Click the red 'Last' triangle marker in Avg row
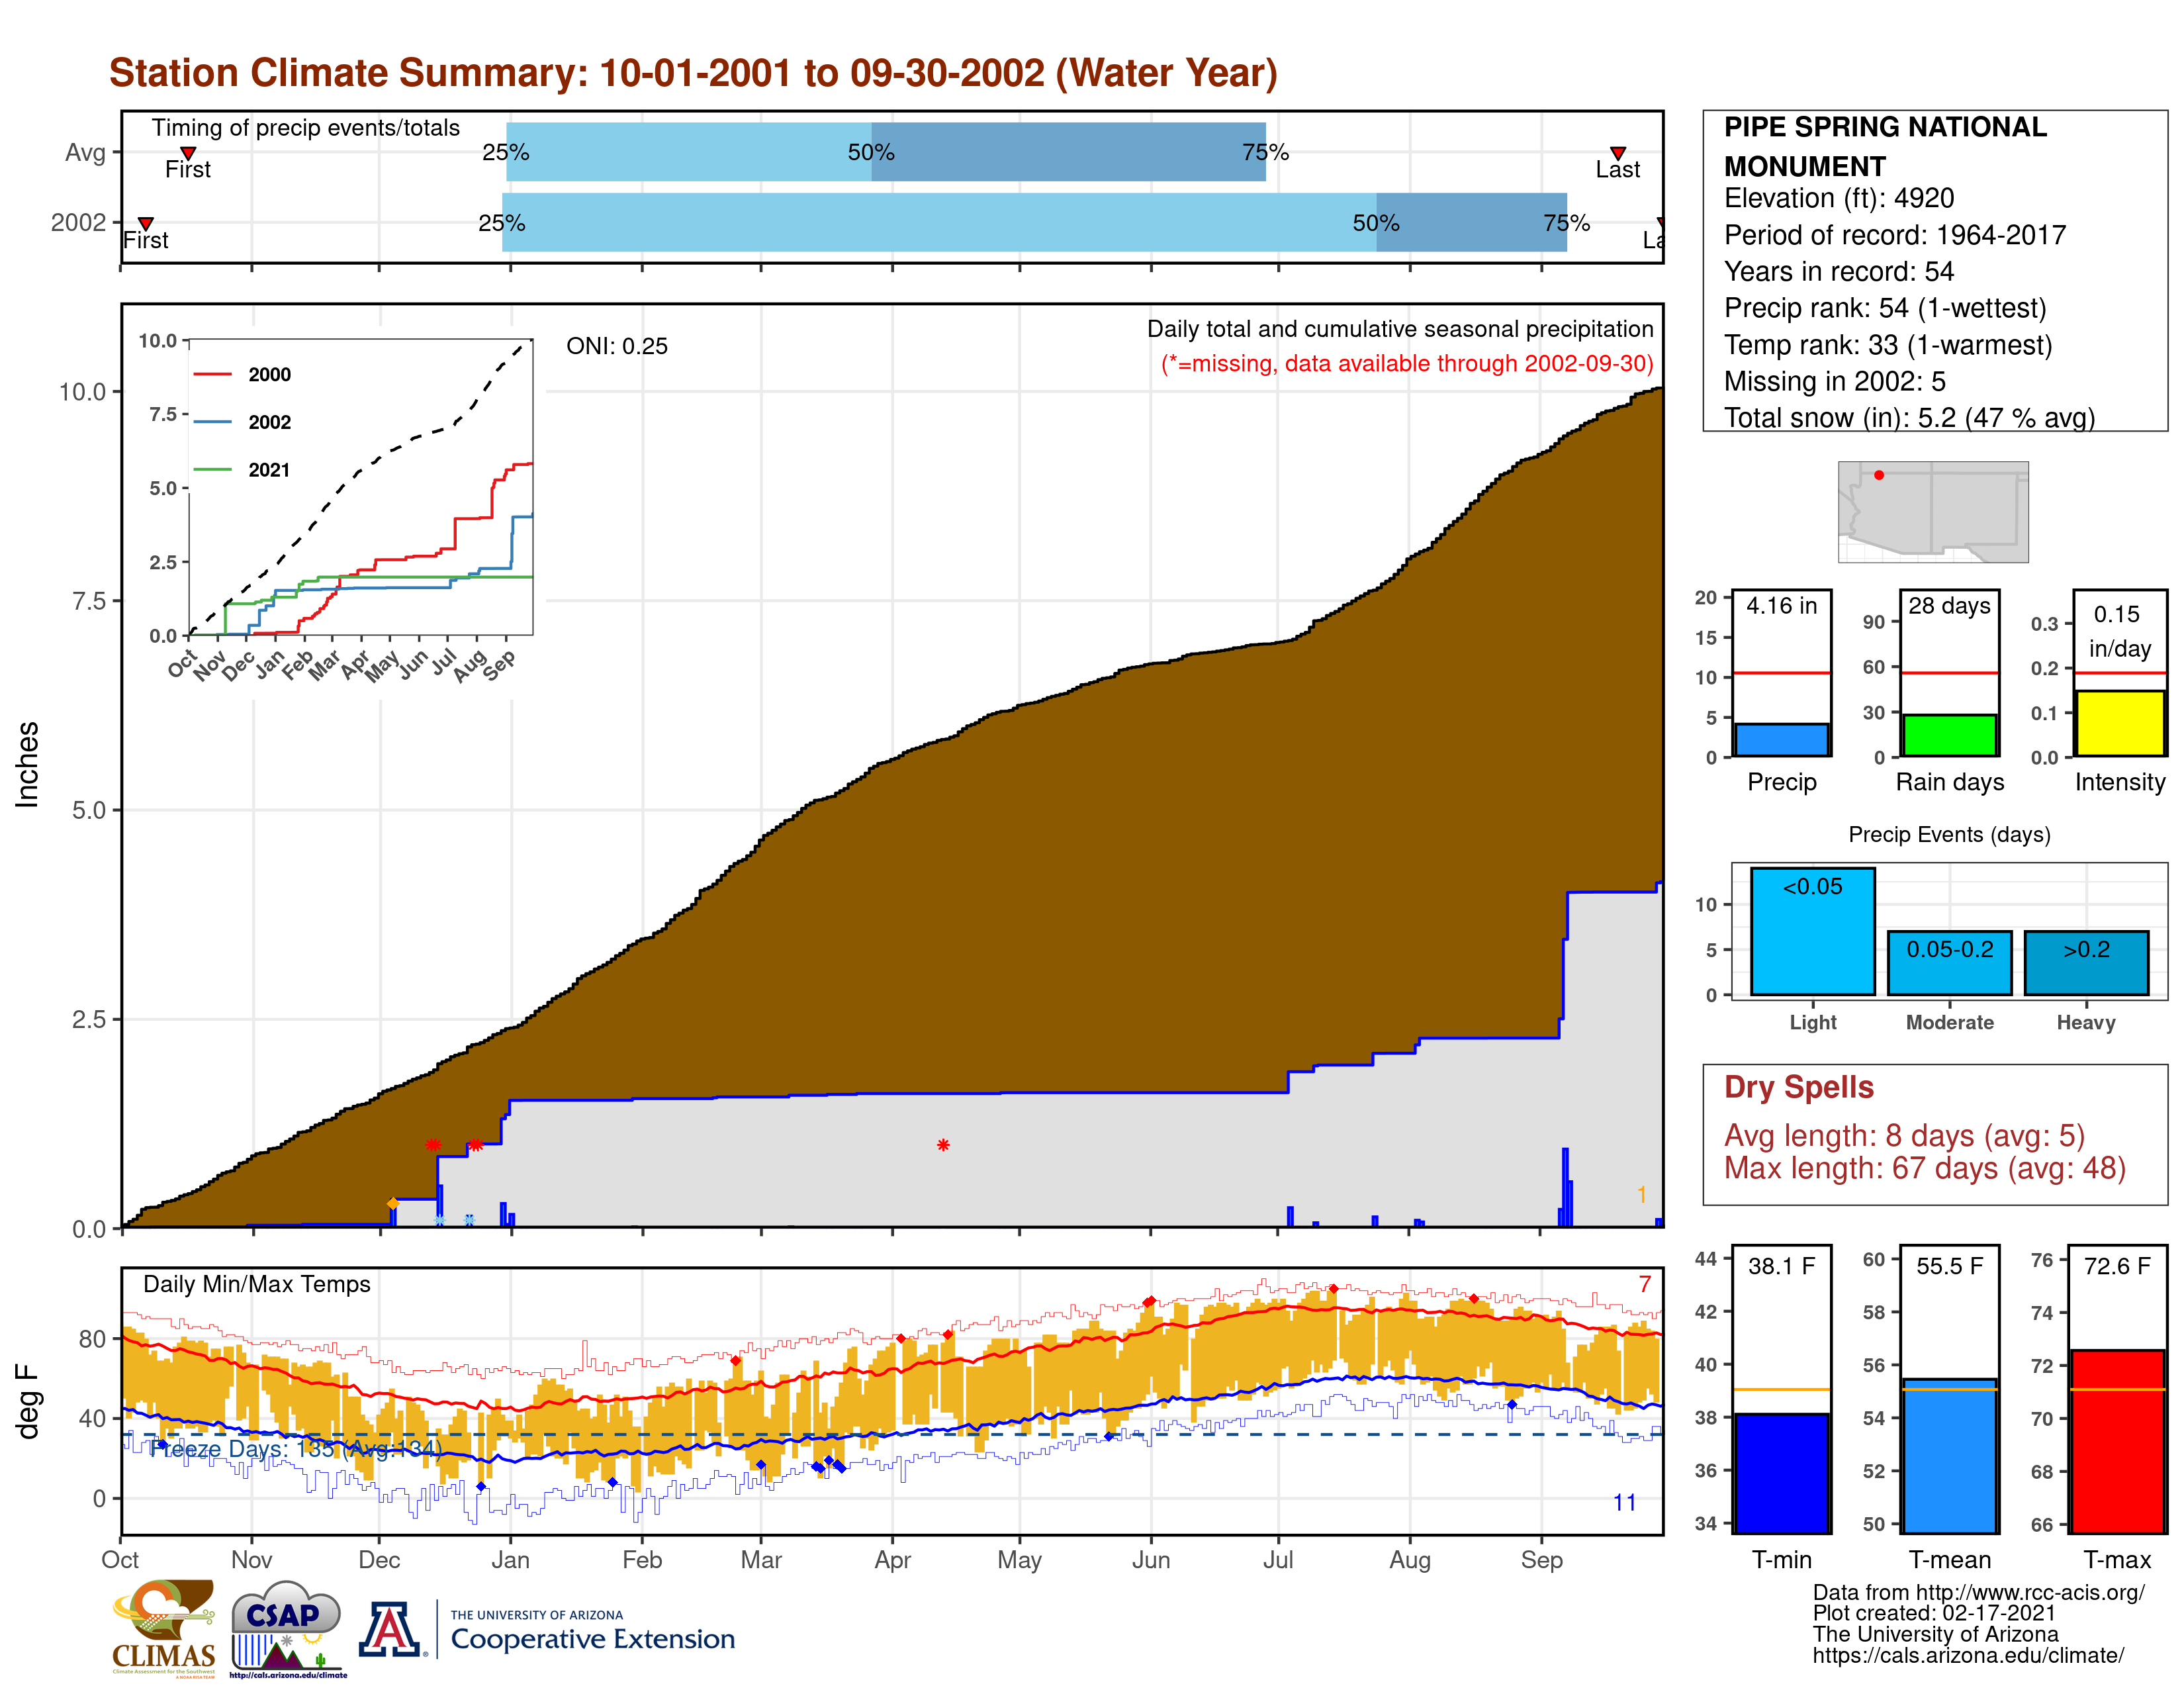The image size is (2184, 1688). tap(1618, 153)
